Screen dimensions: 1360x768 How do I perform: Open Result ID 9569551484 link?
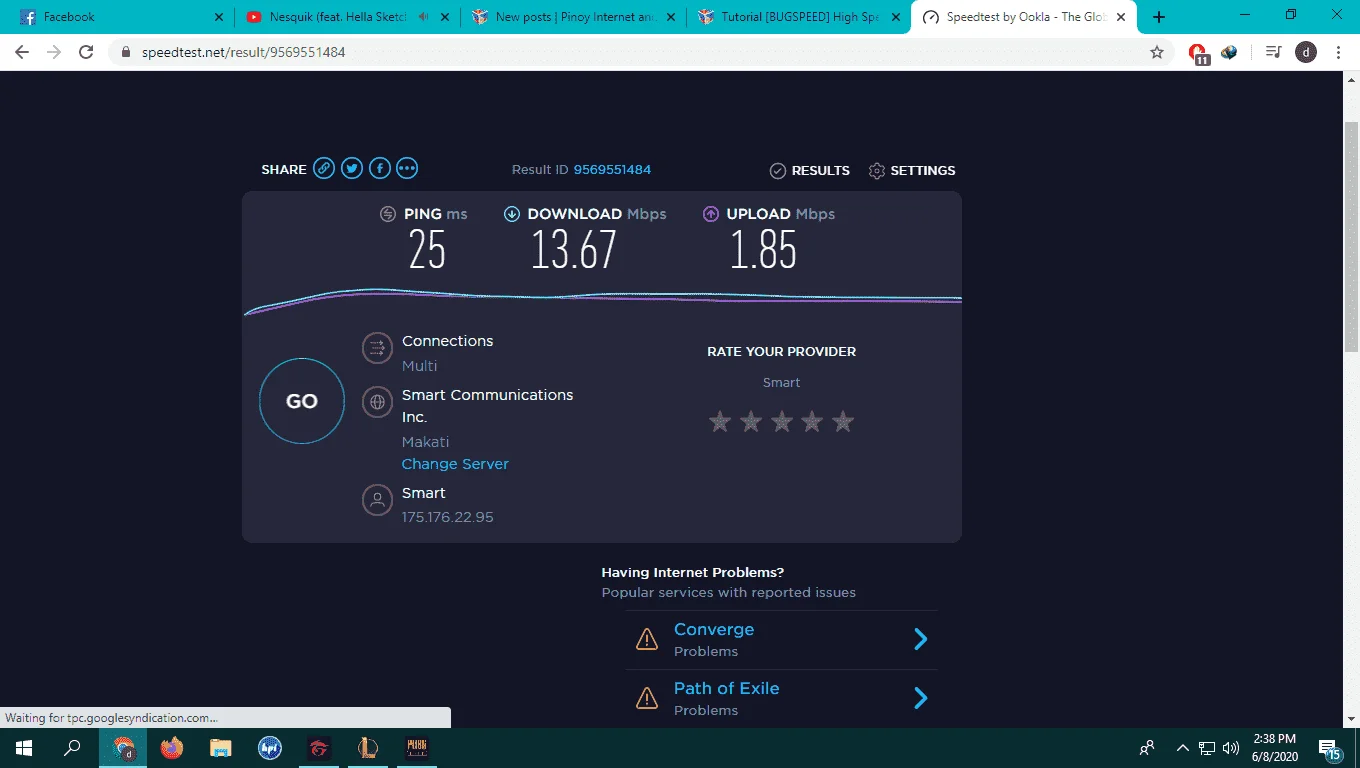coord(612,170)
